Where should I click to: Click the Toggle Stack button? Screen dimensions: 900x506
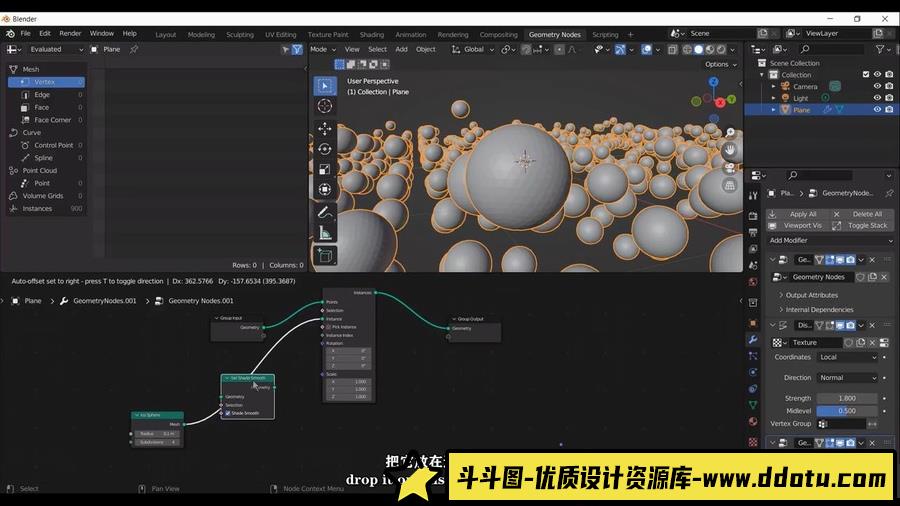coord(863,225)
